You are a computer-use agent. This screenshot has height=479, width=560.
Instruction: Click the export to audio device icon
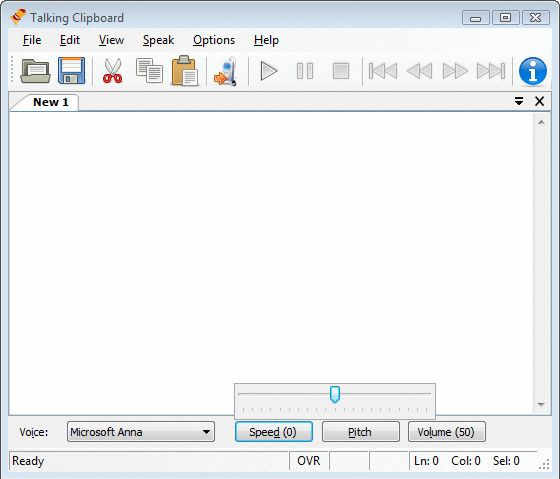pos(226,71)
